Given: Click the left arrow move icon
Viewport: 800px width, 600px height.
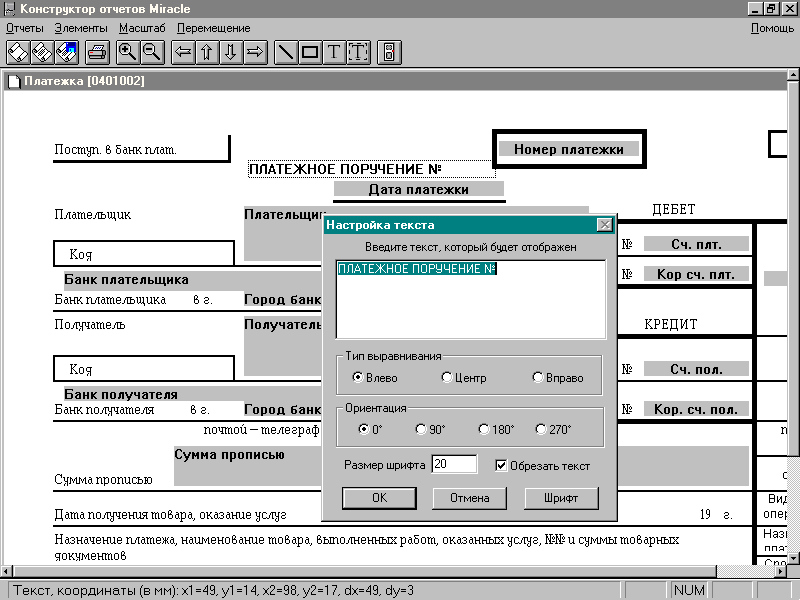Looking at the screenshot, I should point(183,51).
